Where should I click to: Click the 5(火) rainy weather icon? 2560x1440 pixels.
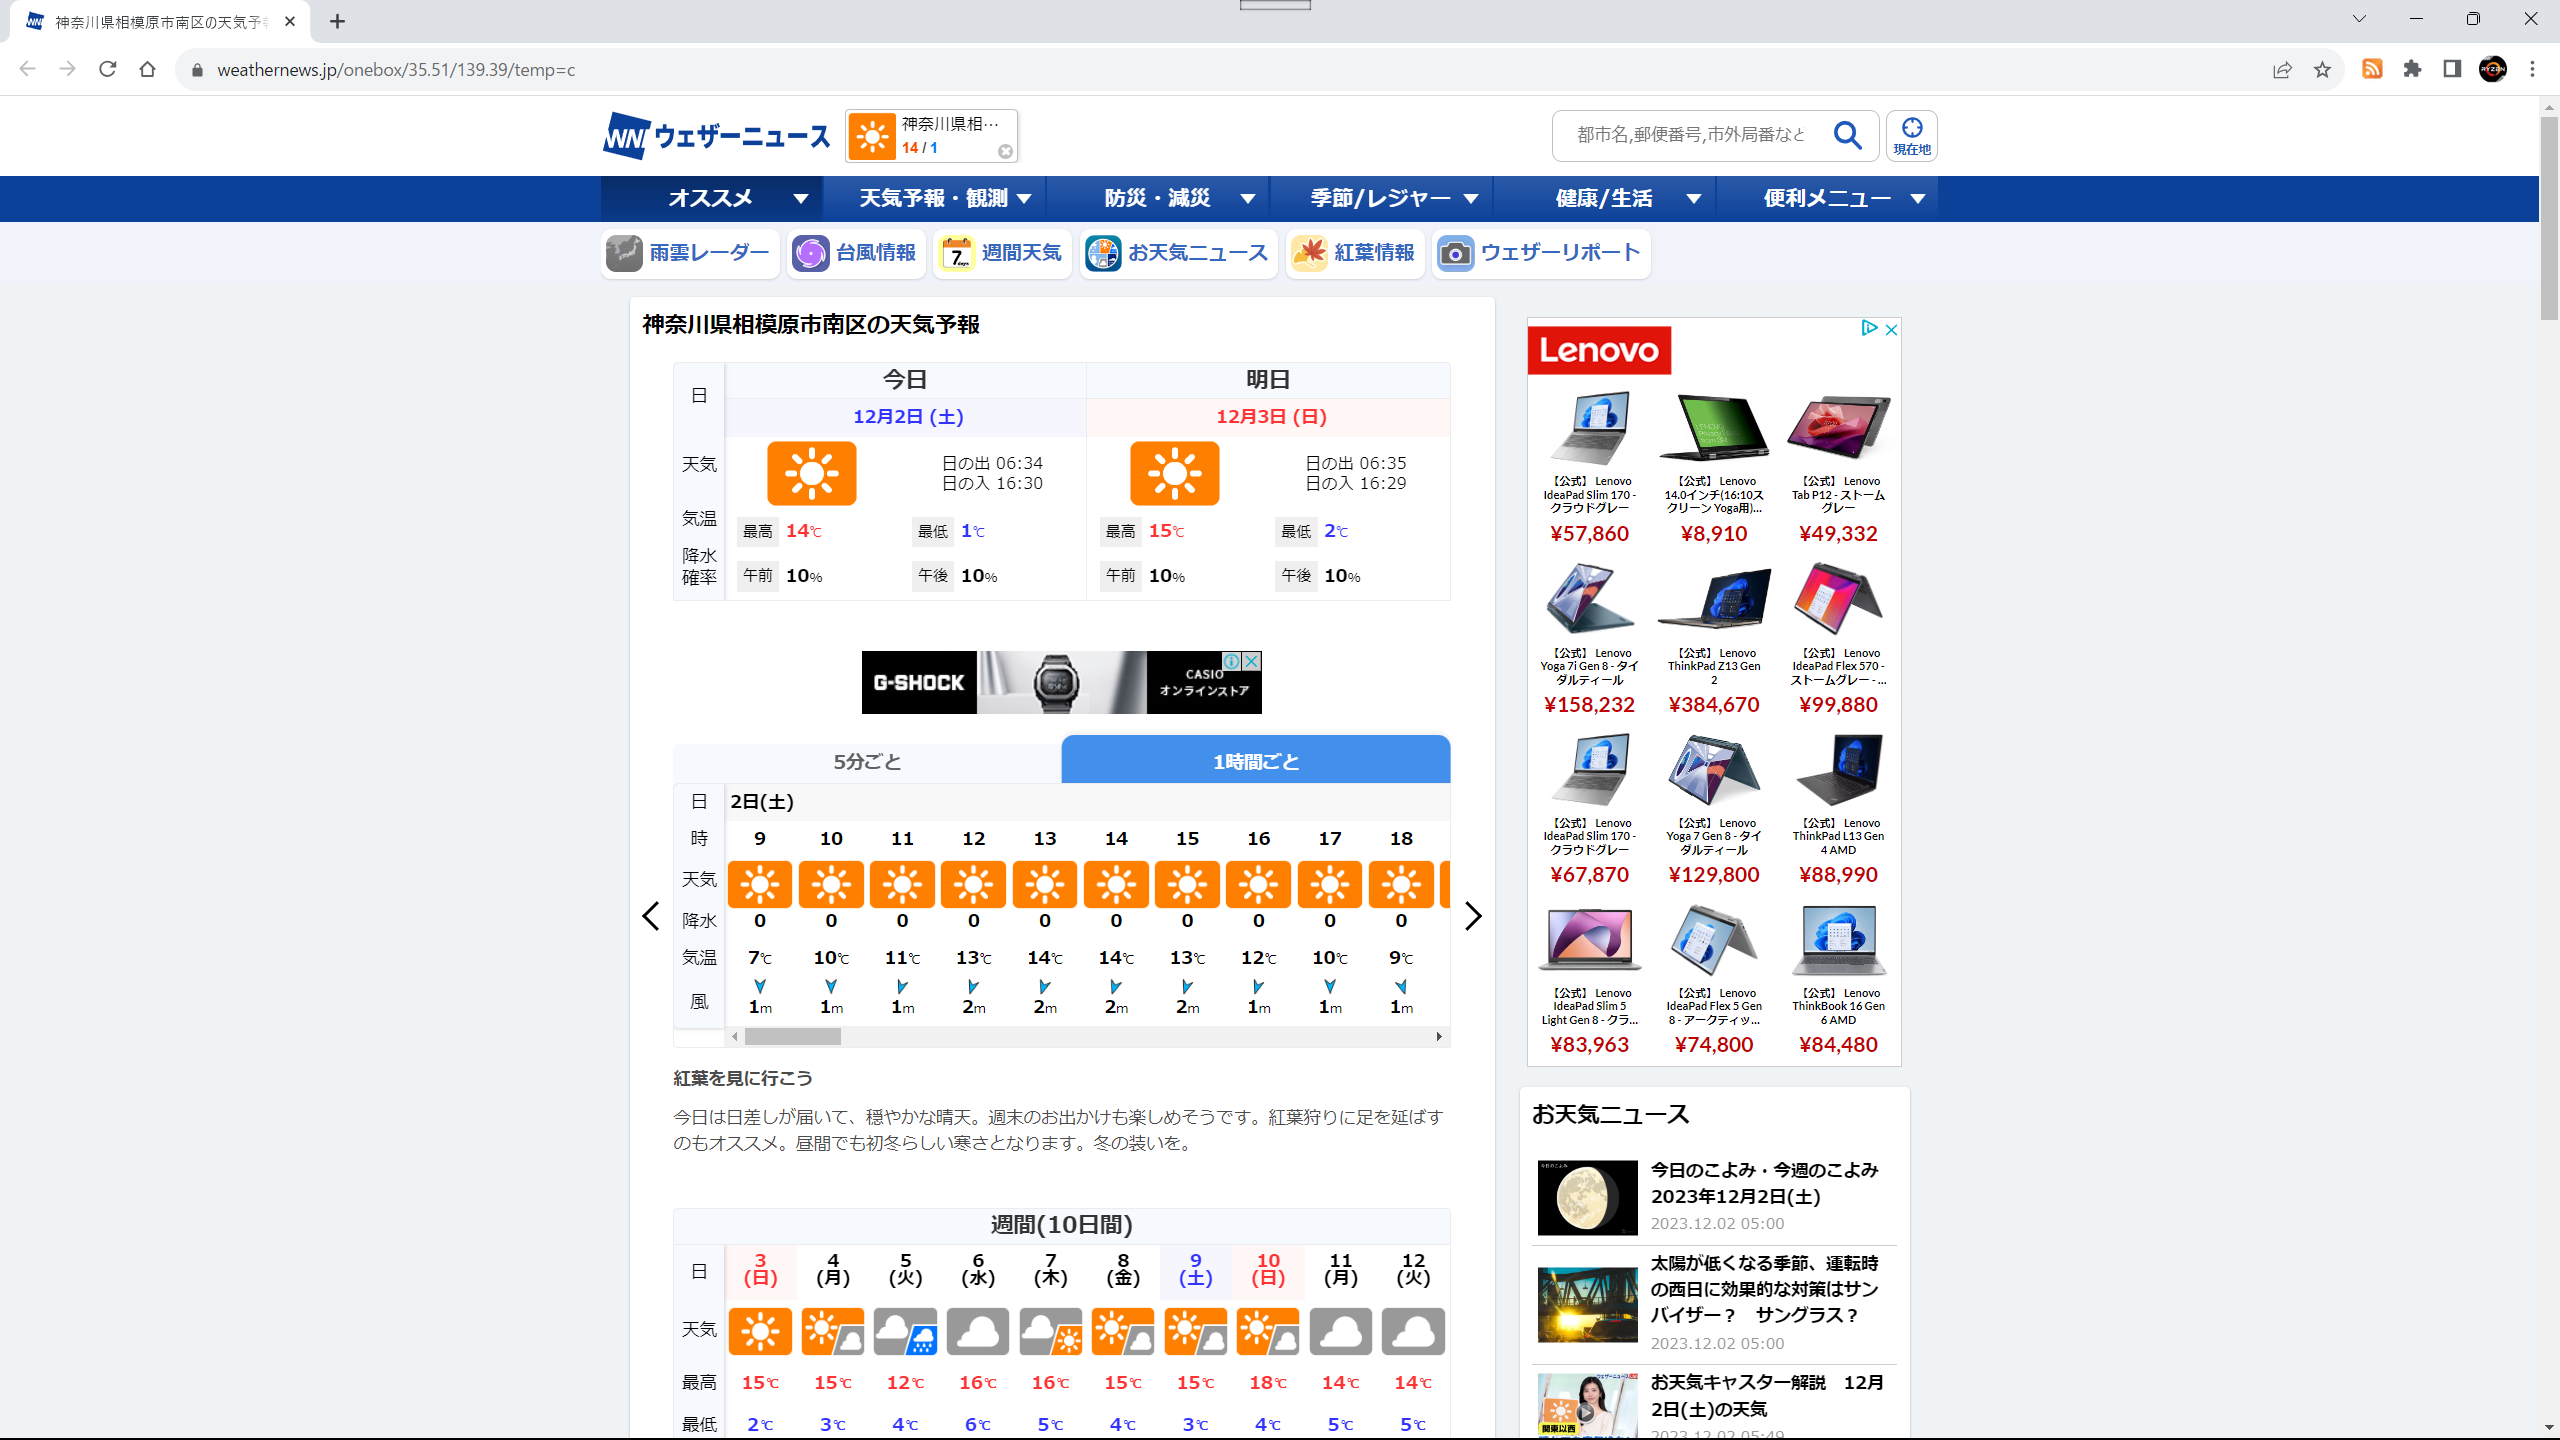coord(905,1332)
